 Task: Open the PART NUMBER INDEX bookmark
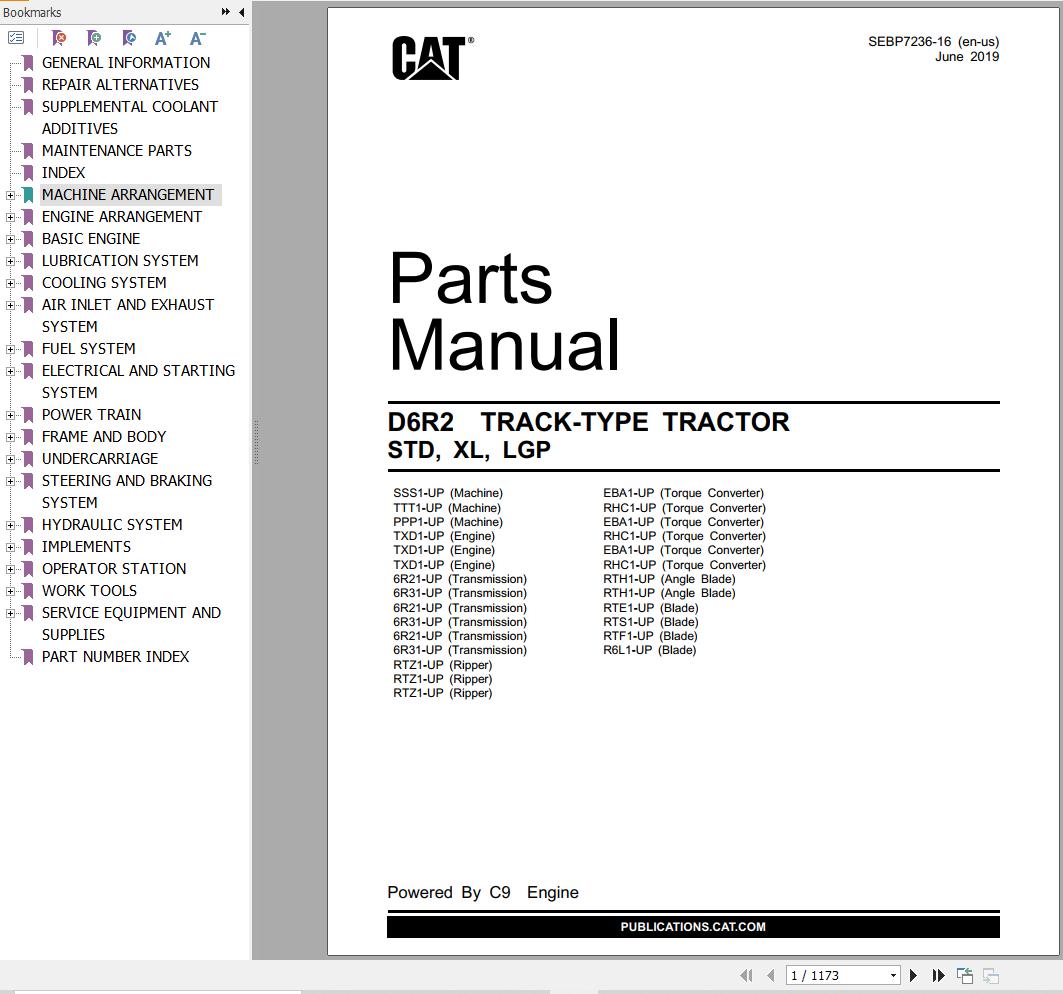click(x=115, y=656)
